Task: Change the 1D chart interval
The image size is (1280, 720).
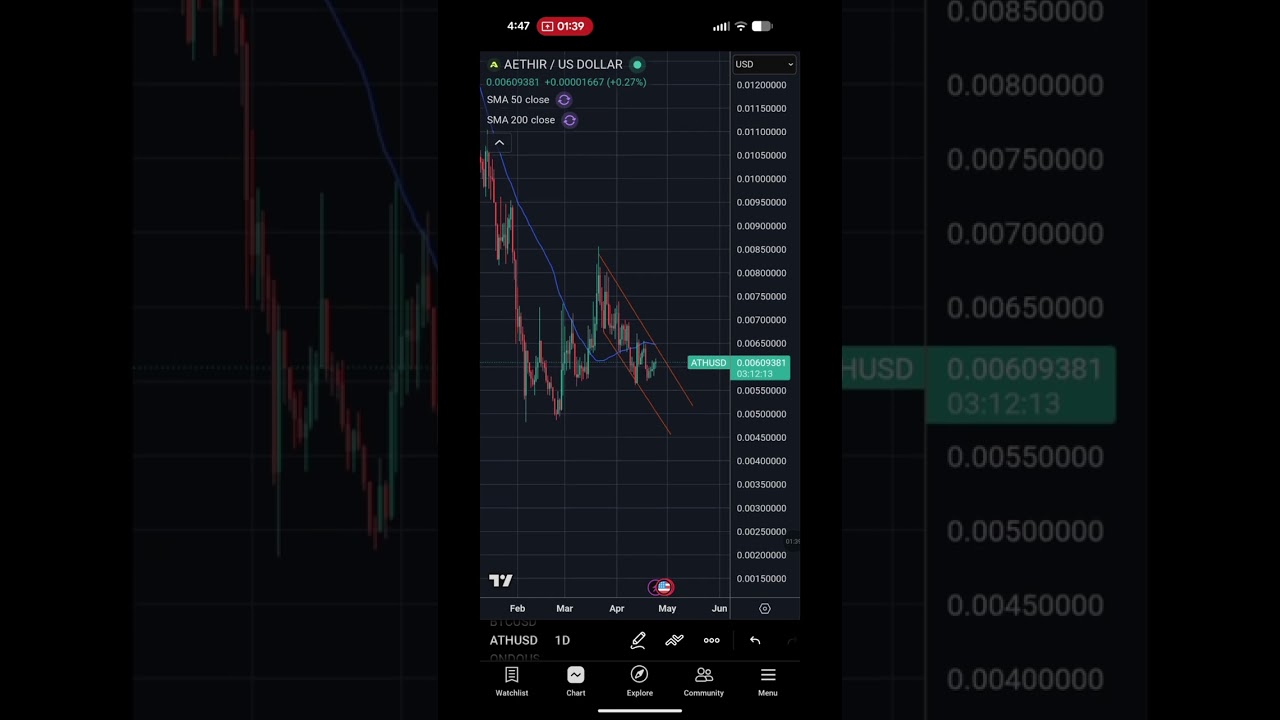Action: 562,640
